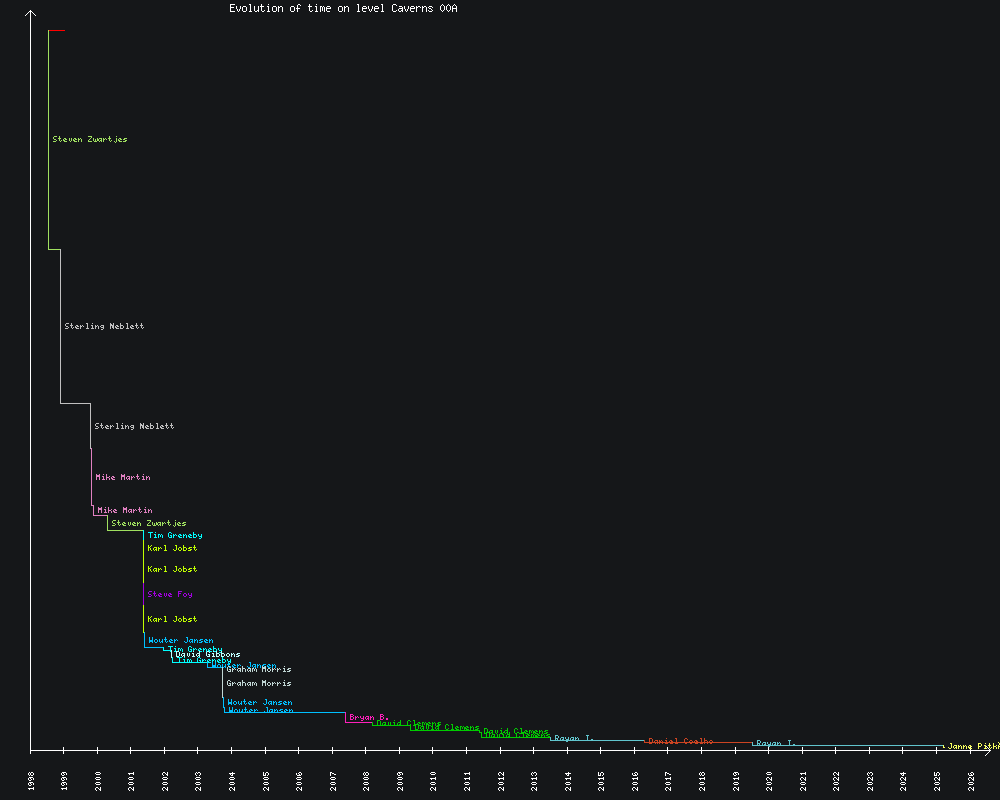
Task: Select the 1998 year label on the x-axis
Action: tap(31, 781)
